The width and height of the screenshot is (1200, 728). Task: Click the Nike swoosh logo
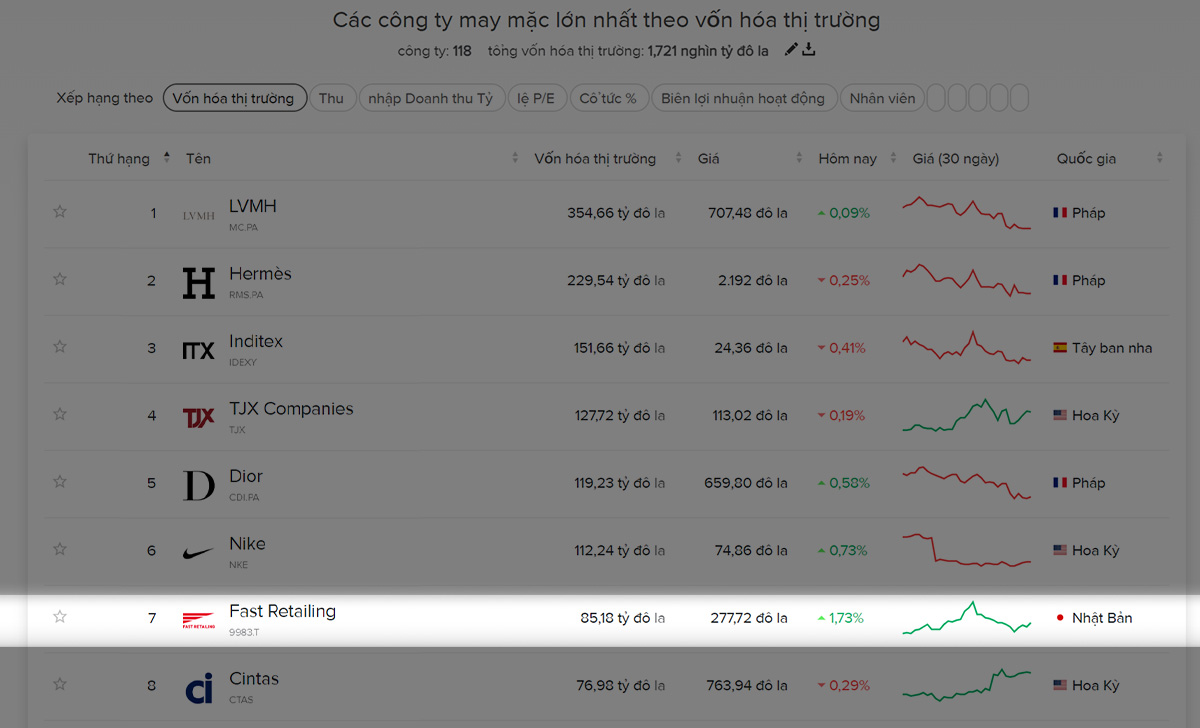pos(198,551)
